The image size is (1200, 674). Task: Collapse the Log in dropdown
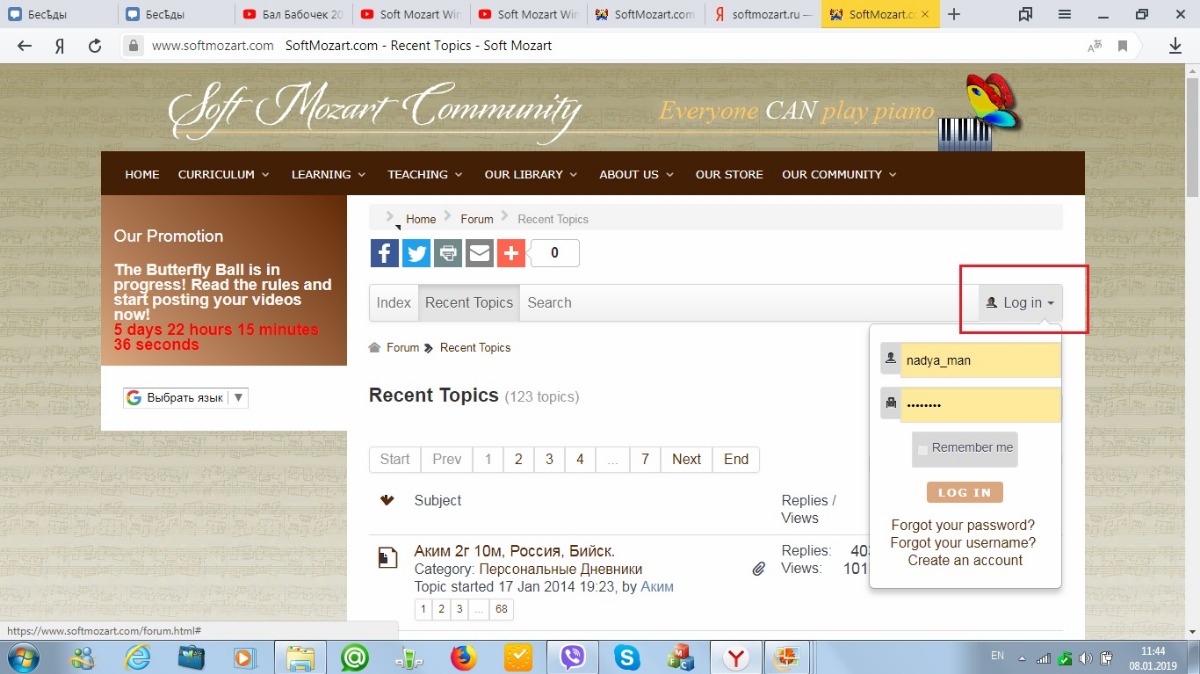1020,303
